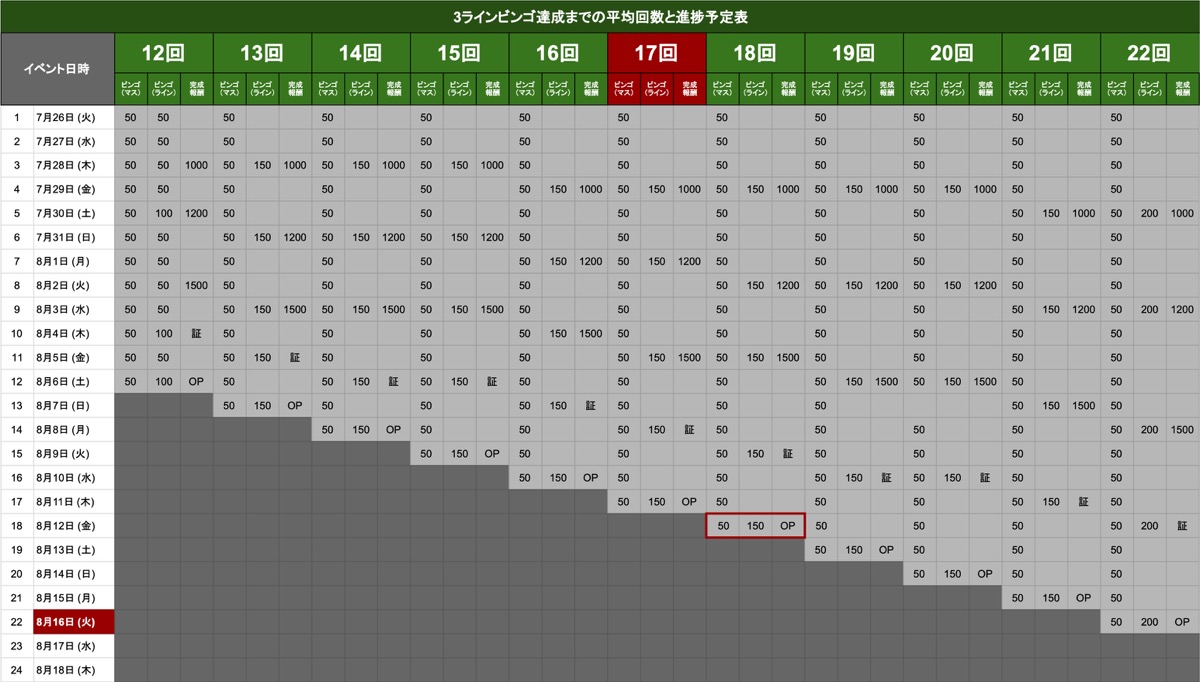Click the 14回 column header
Screen dimensions: 1200x682
361,53
